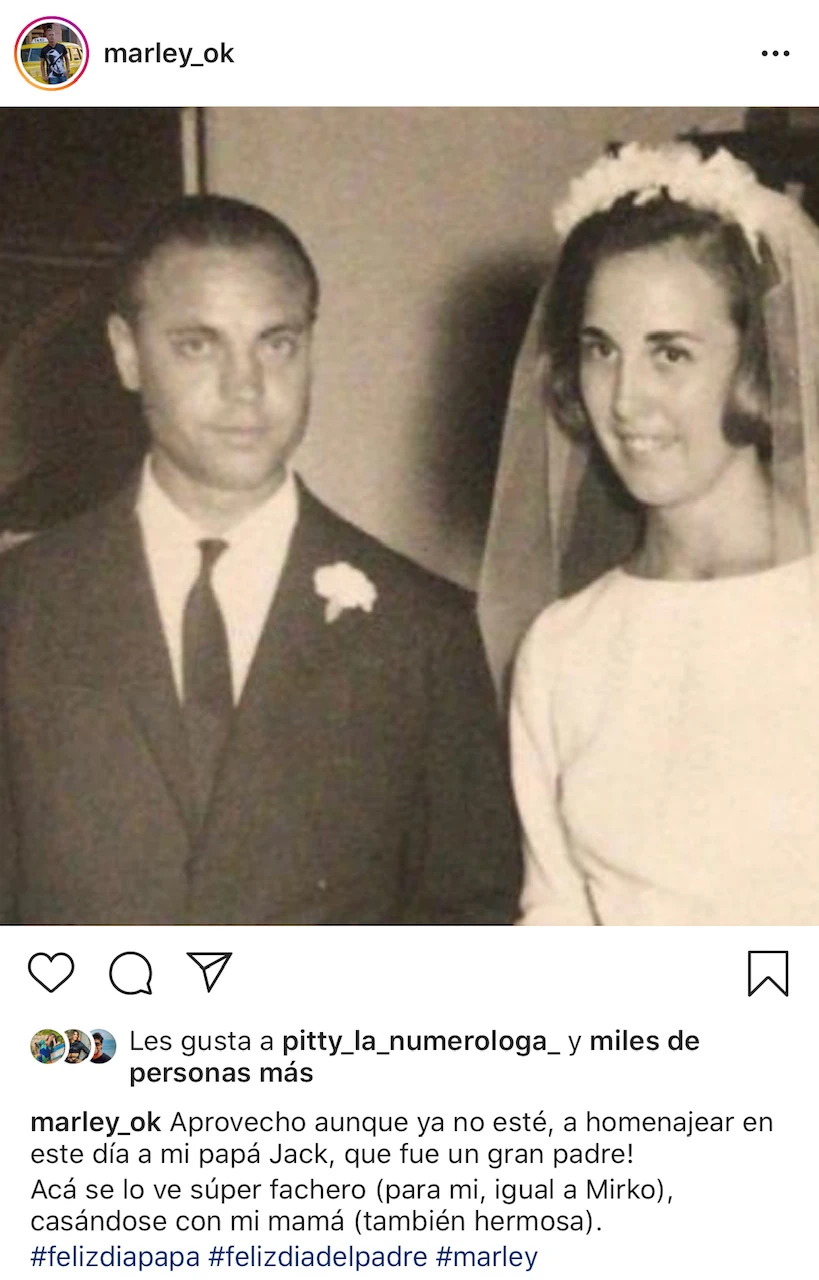Share post with paper plane icon
Screen dimensions: 819x1280
(210, 971)
